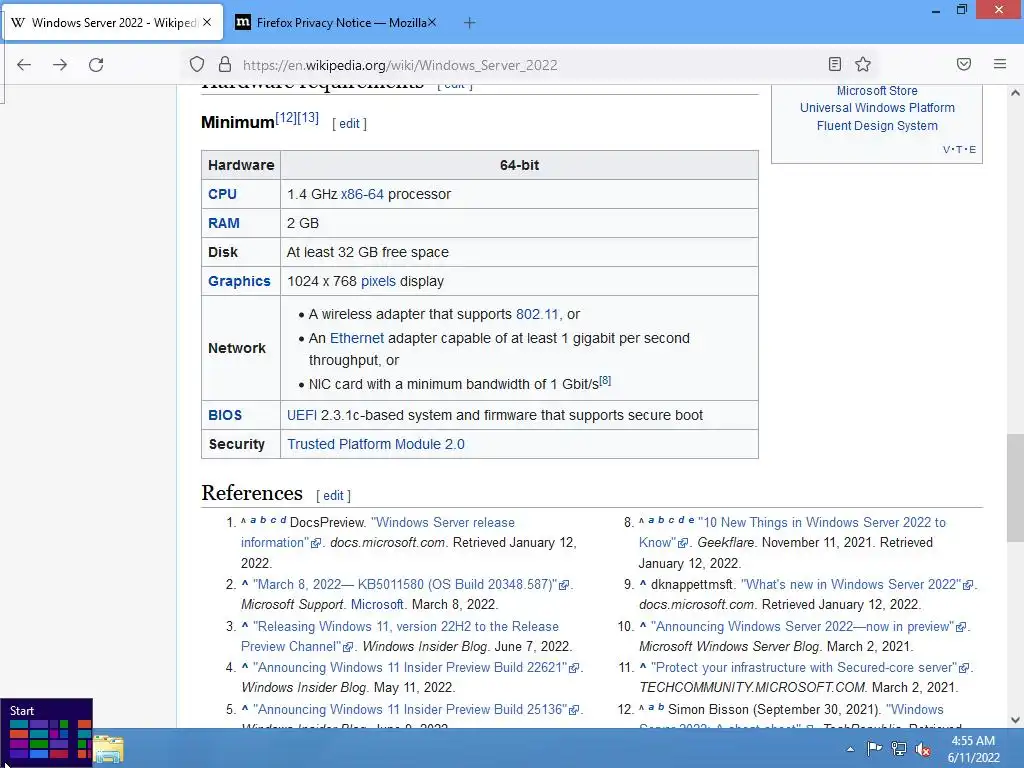This screenshot has height=768, width=1024.
Task: Select the '2 GB' RAM value
Action: (x=303, y=223)
